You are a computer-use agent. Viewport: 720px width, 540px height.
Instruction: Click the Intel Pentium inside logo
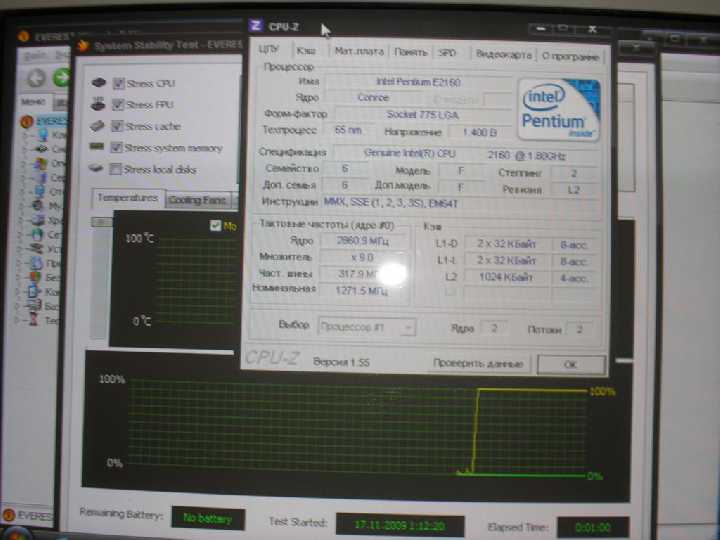[x=558, y=109]
